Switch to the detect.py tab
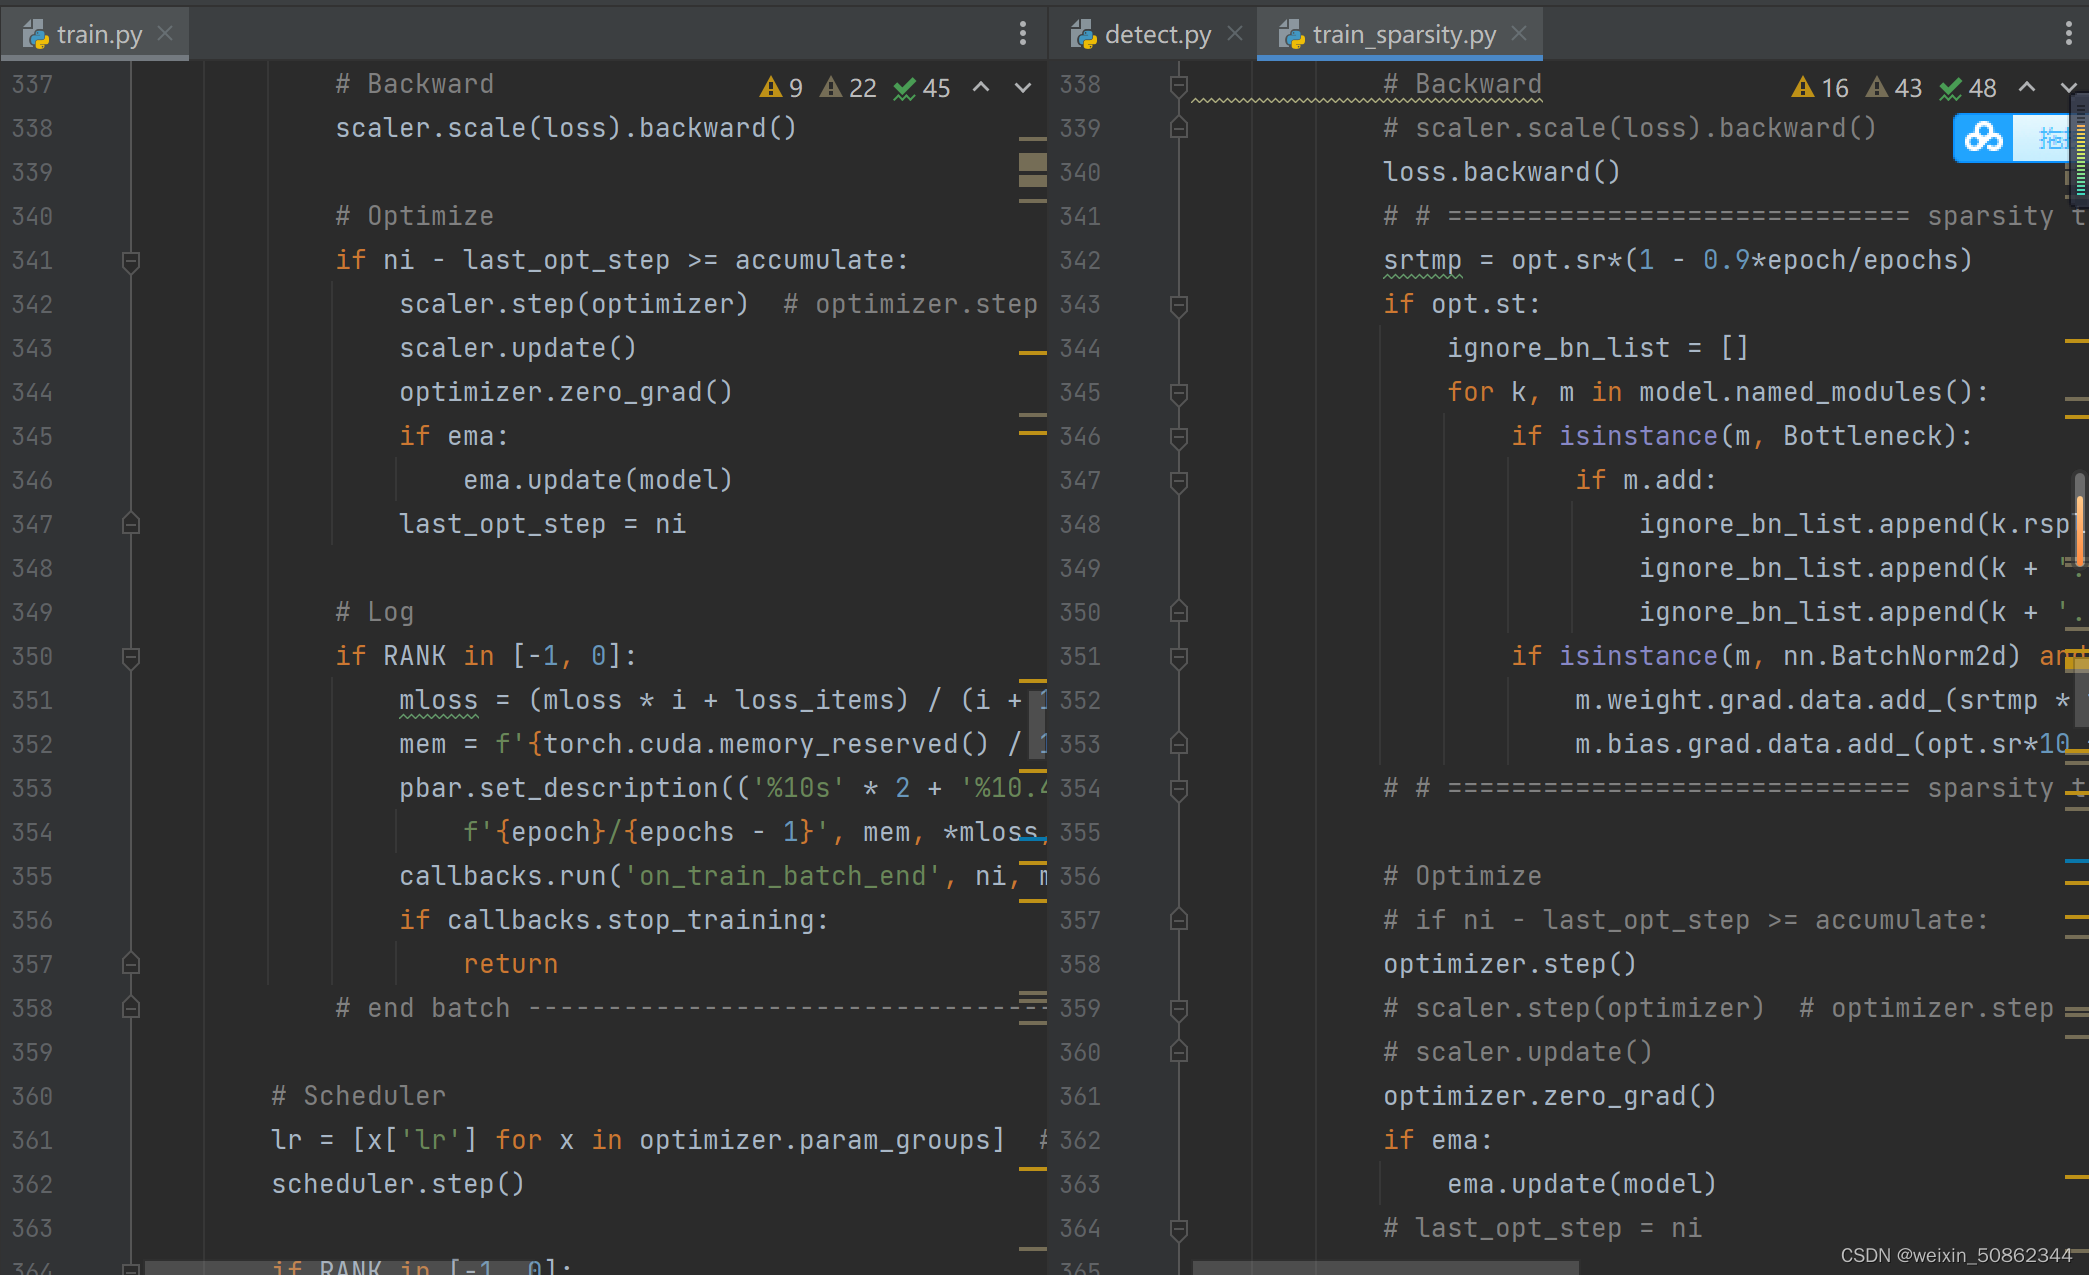 click(x=1156, y=35)
